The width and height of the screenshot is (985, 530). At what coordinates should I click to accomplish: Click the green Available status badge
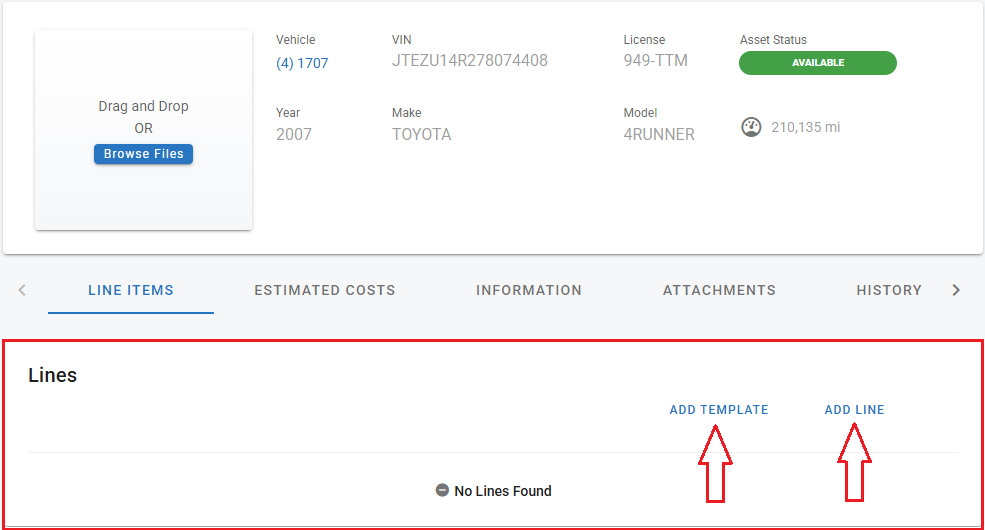pyautogui.click(x=818, y=63)
